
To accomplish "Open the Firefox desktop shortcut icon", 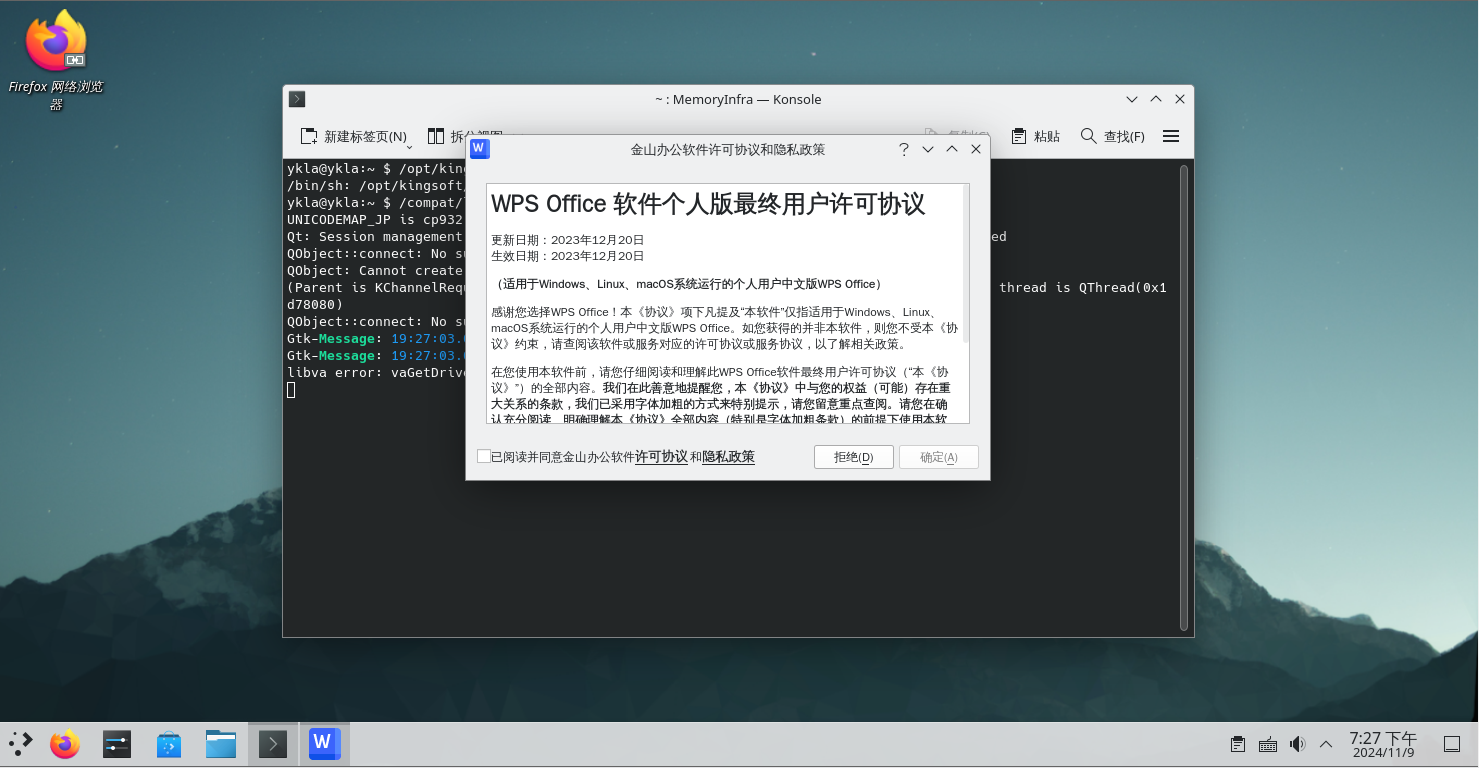I will (56, 40).
